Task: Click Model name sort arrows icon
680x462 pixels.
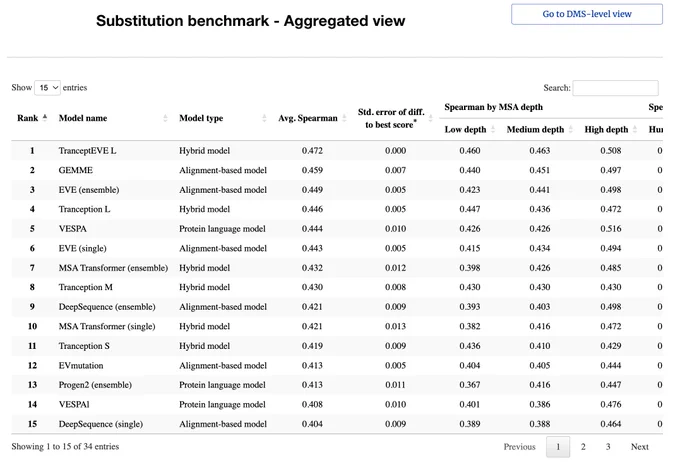Action: (x=165, y=118)
